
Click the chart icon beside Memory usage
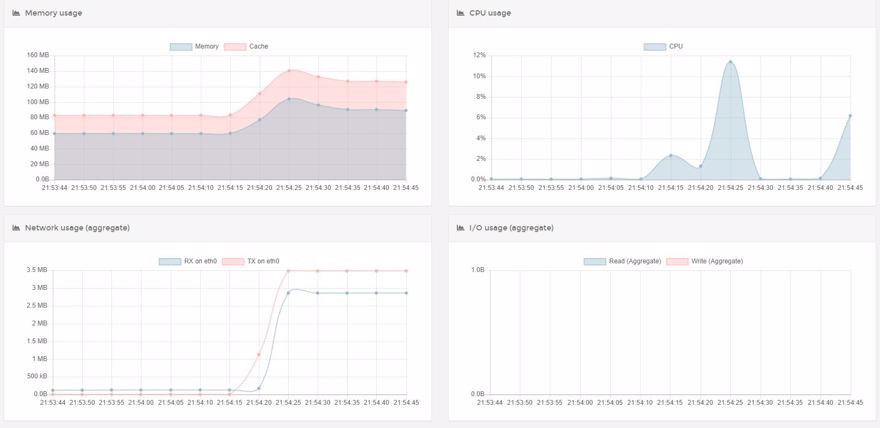pyautogui.click(x=16, y=13)
